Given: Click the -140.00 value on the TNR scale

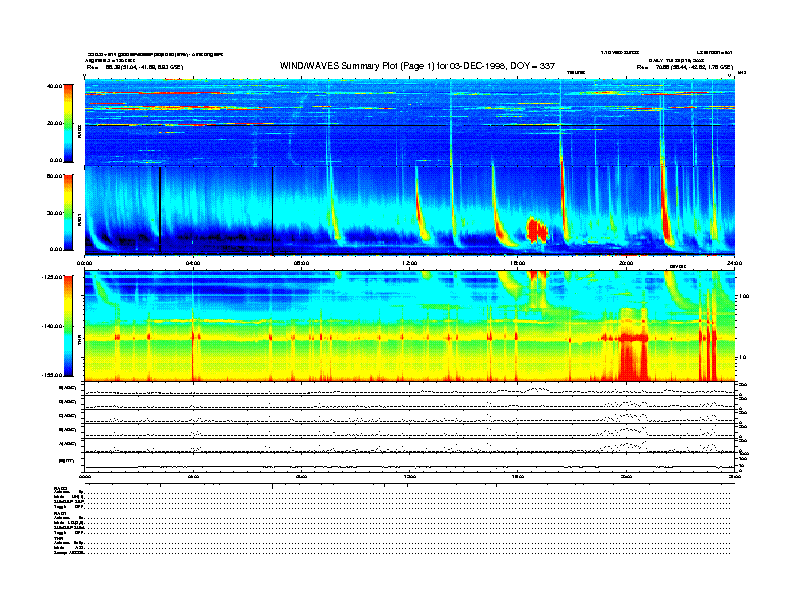Looking at the screenshot, I should pyautogui.click(x=53, y=326).
